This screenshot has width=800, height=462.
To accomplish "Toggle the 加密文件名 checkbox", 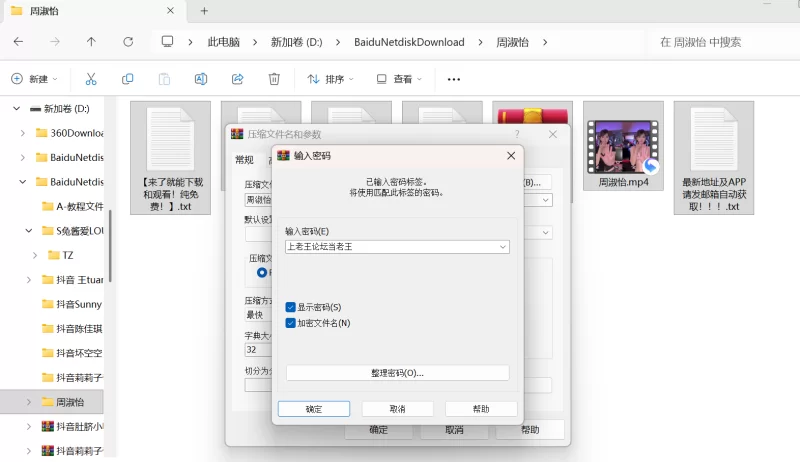I will coord(291,323).
